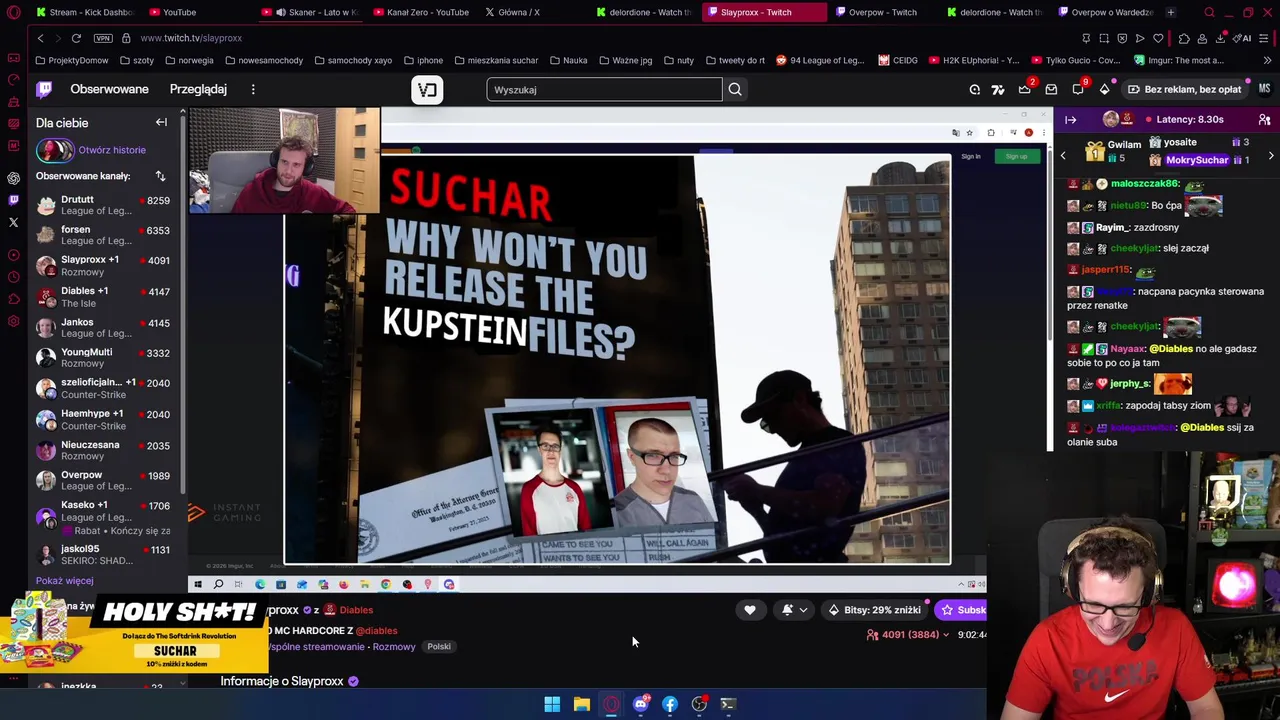Screen dimensions: 1280x720
Task: Sort followed channels with the arrows icon
Action: click(x=160, y=176)
